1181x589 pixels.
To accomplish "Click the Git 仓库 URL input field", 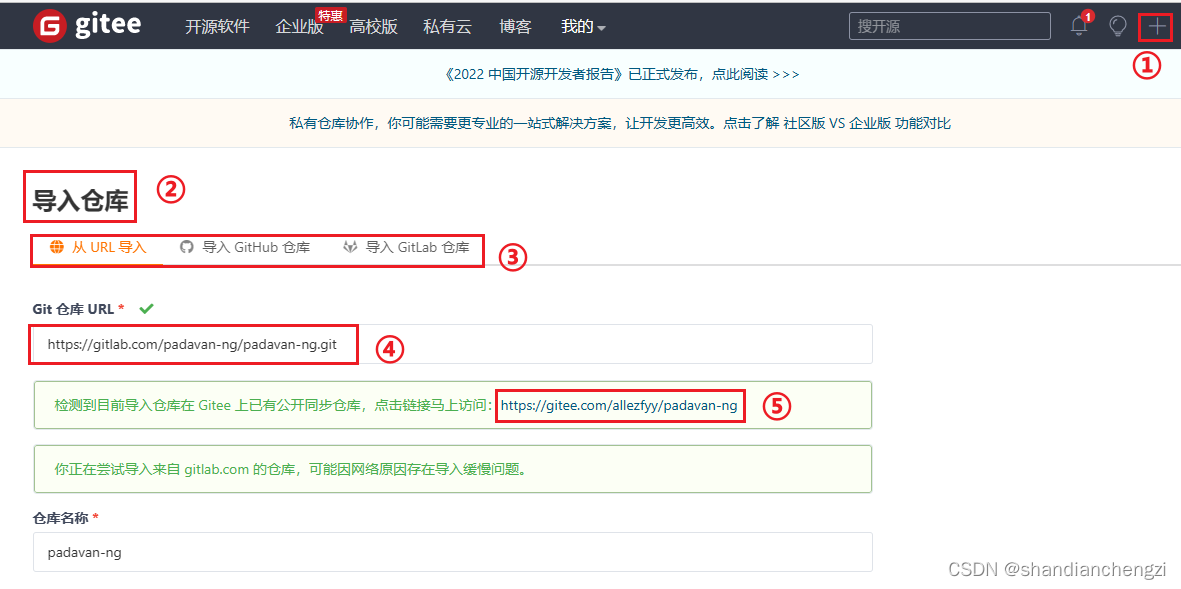I will [453, 345].
